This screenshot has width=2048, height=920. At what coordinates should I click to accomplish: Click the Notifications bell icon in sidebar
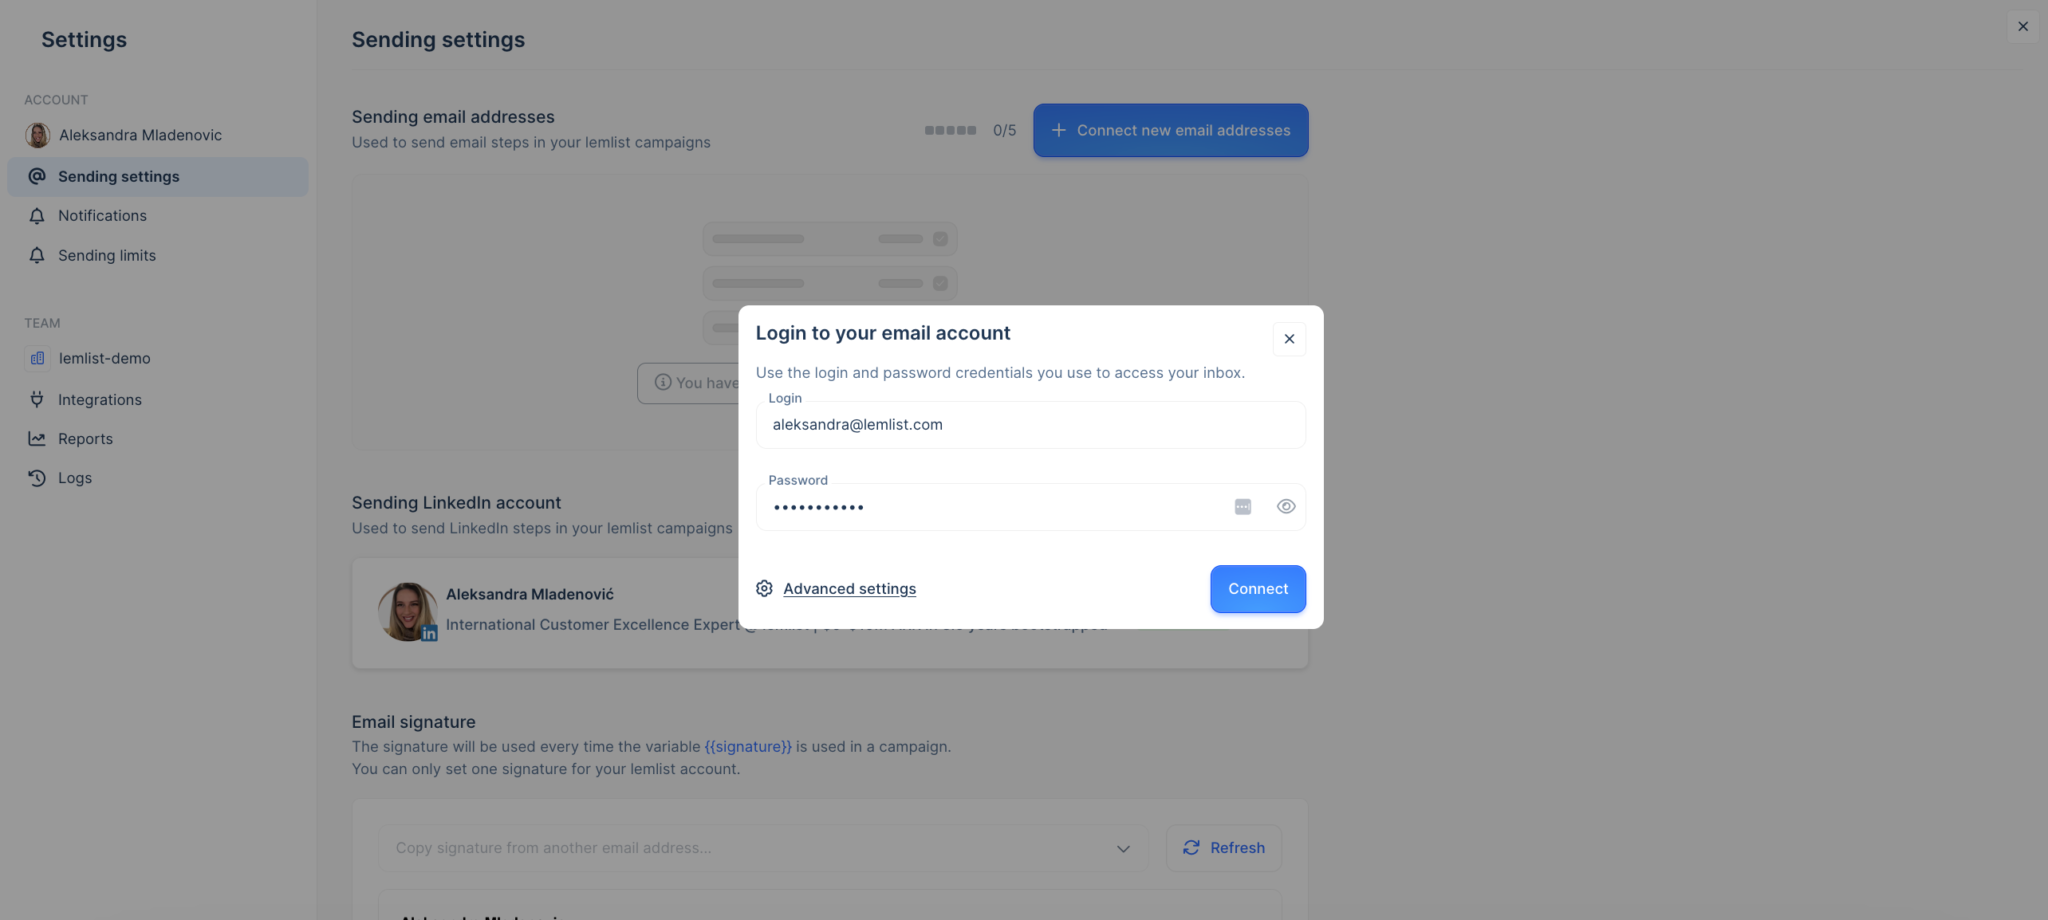coord(36,215)
